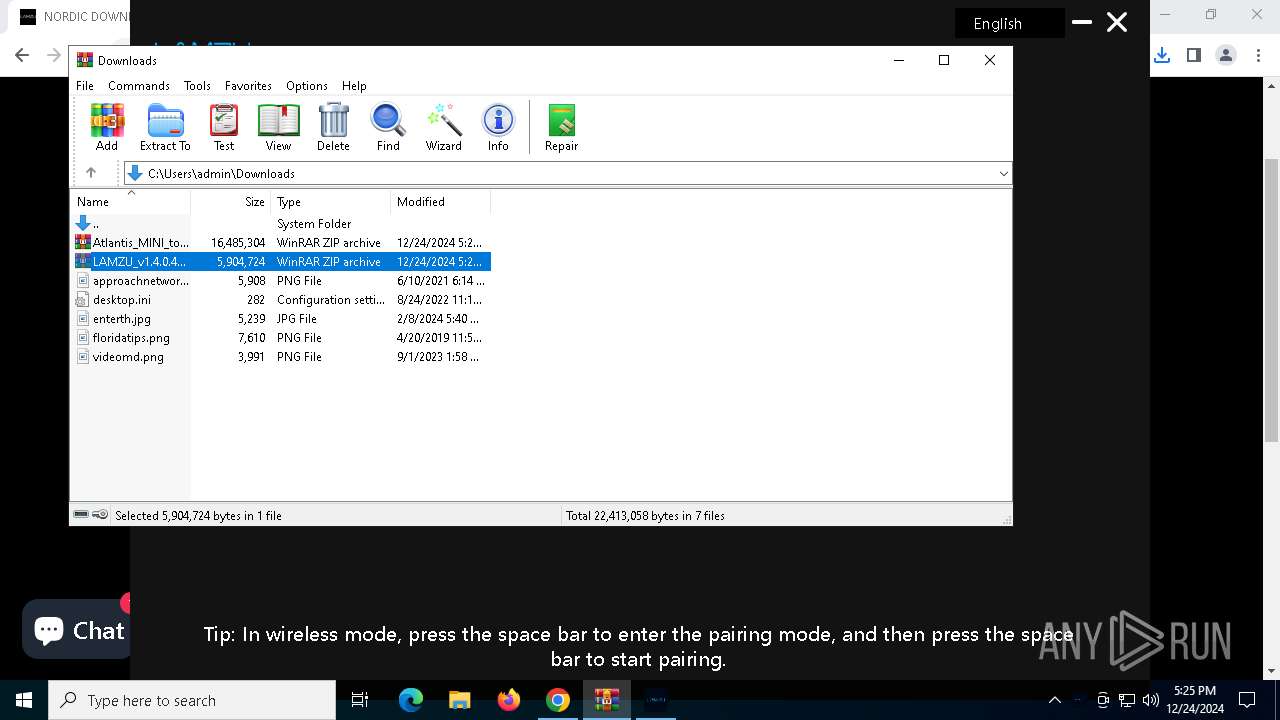Open the Windows Start menu
Screen dimensions: 1280x720
(24, 700)
